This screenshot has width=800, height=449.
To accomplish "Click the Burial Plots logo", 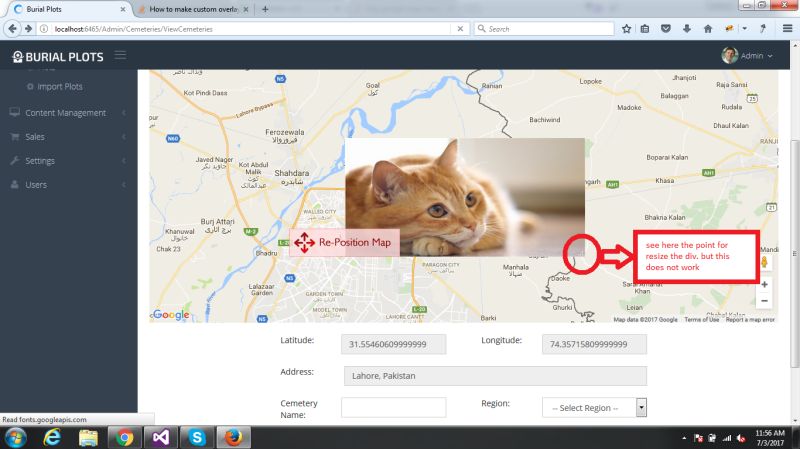I will (58, 57).
